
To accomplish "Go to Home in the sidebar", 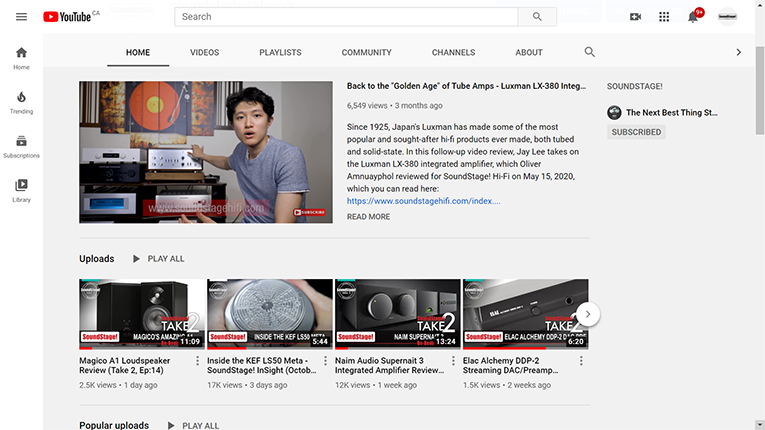I will click(x=21, y=59).
